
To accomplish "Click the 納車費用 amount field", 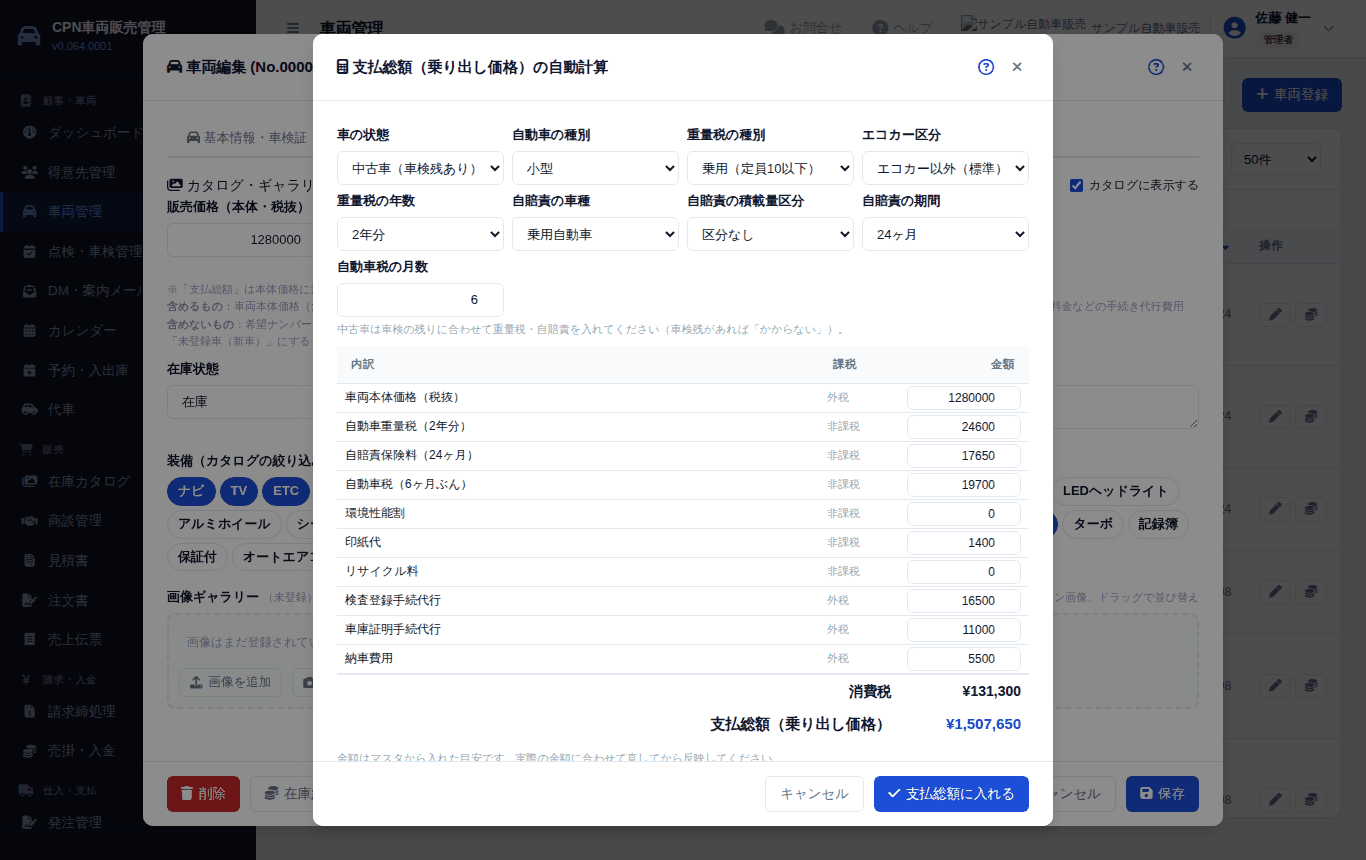I will click(x=964, y=659).
